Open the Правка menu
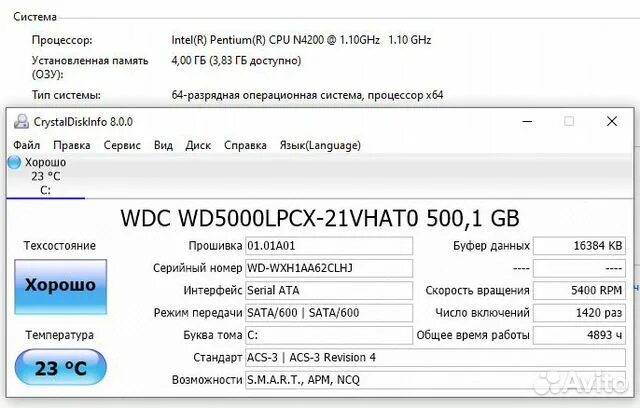This screenshot has height=408, width=640. point(72,145)
